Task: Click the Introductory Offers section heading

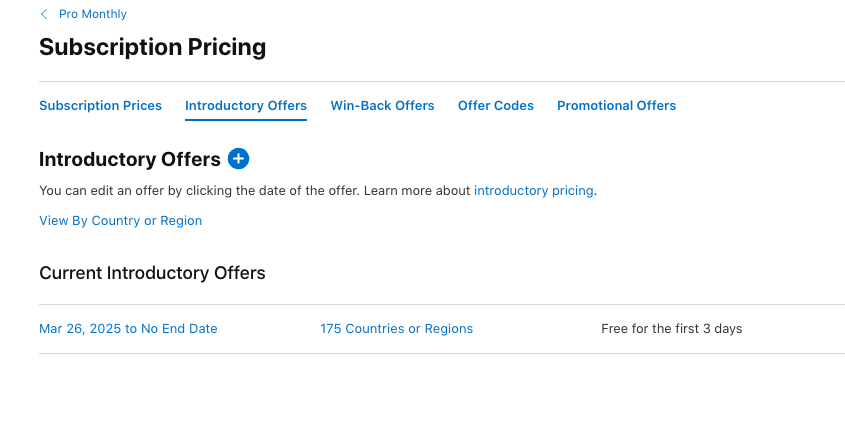Action: click(130, 159)
